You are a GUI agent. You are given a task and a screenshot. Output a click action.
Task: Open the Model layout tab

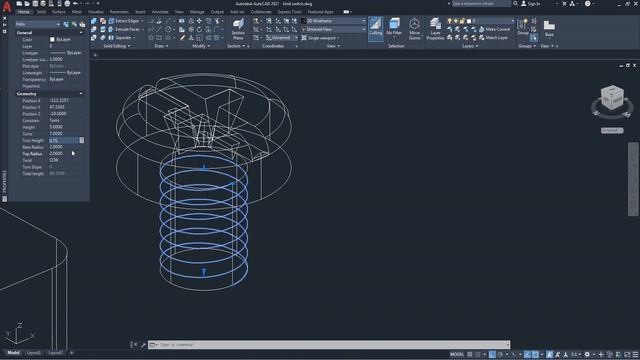[x=13, y=353]
